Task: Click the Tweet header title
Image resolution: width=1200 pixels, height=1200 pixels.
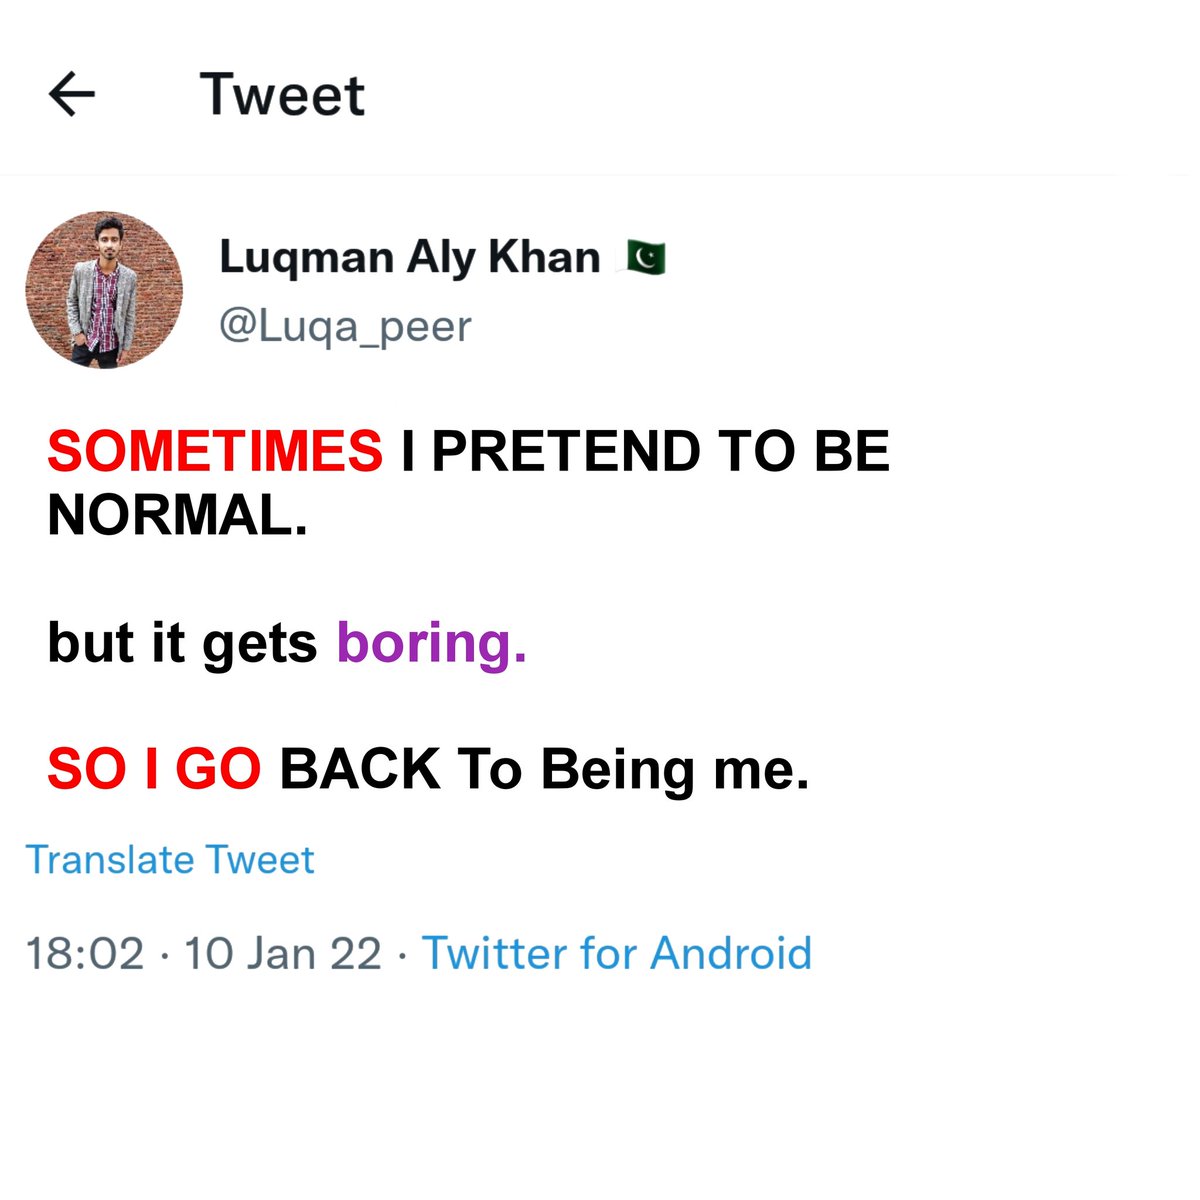Action: pos(283,95)
